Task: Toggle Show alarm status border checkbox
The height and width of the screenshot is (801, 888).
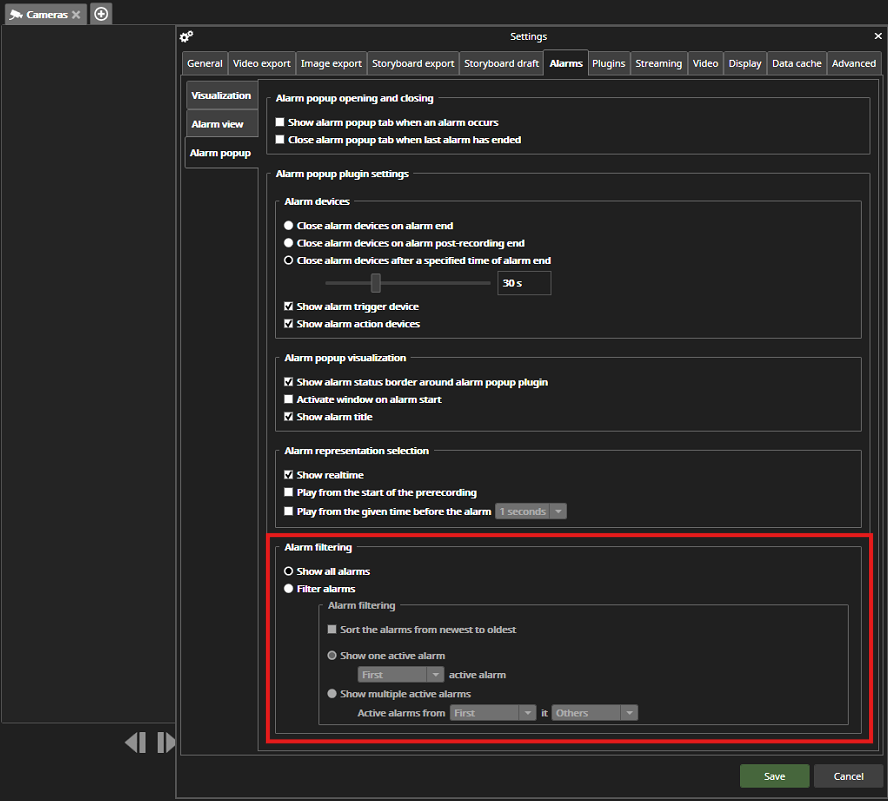Action: (x=289, y=382)
